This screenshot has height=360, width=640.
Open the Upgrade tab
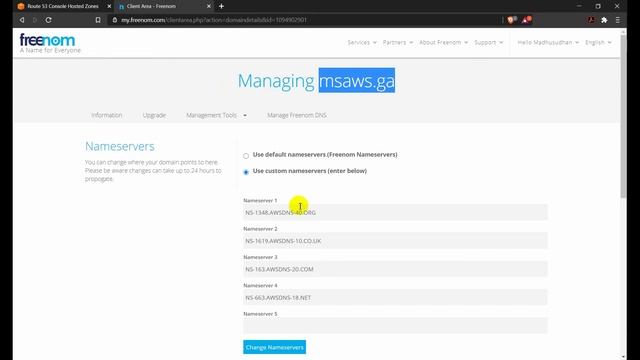pyautogui.click(x=154, y=115)
